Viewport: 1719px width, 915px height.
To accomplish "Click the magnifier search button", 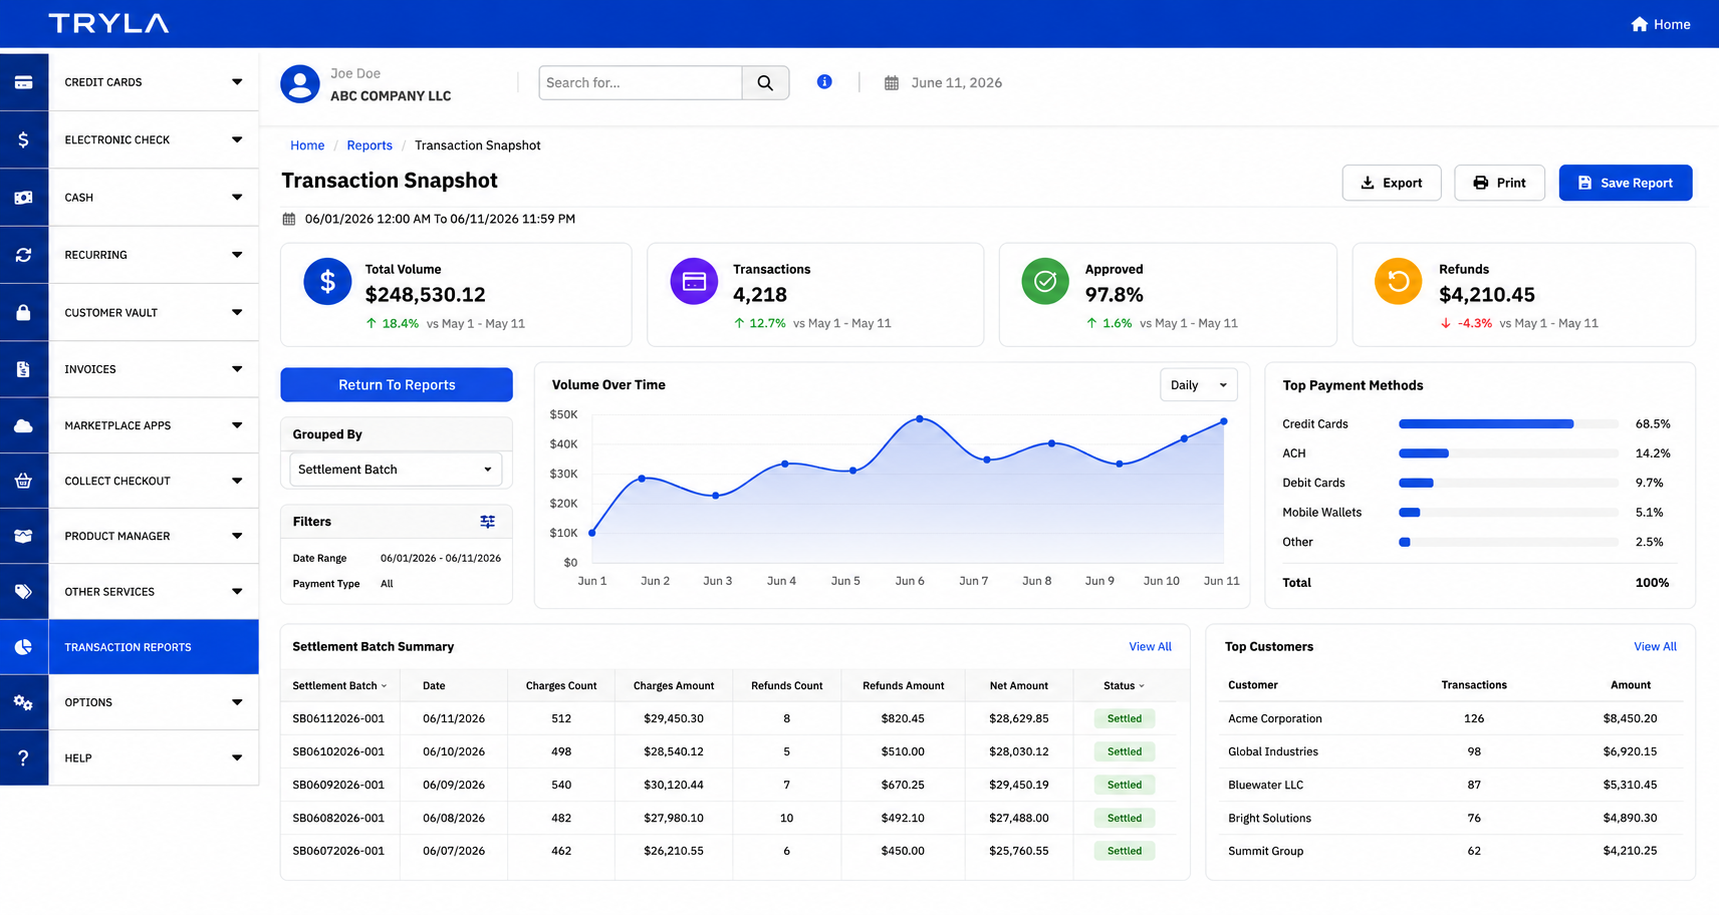I will pos(765,83).
